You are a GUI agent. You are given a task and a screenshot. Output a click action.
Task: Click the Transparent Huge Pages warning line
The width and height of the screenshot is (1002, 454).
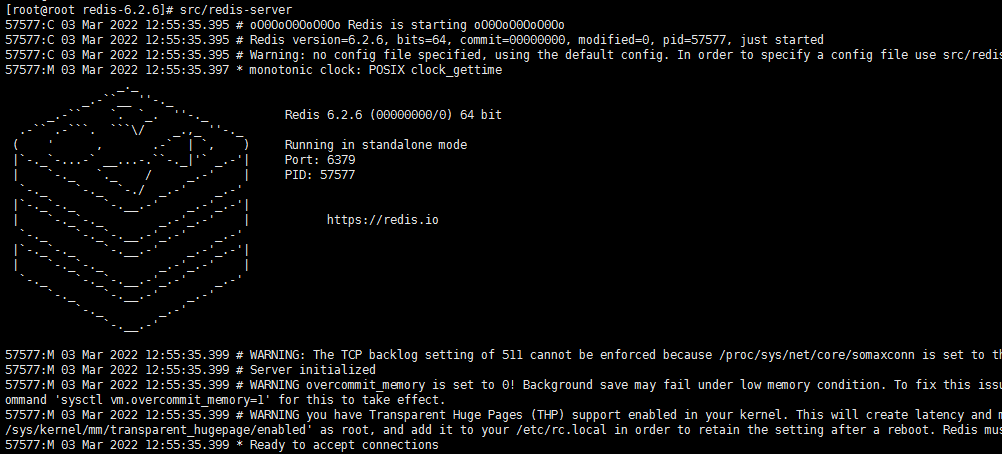coord(503,415)
